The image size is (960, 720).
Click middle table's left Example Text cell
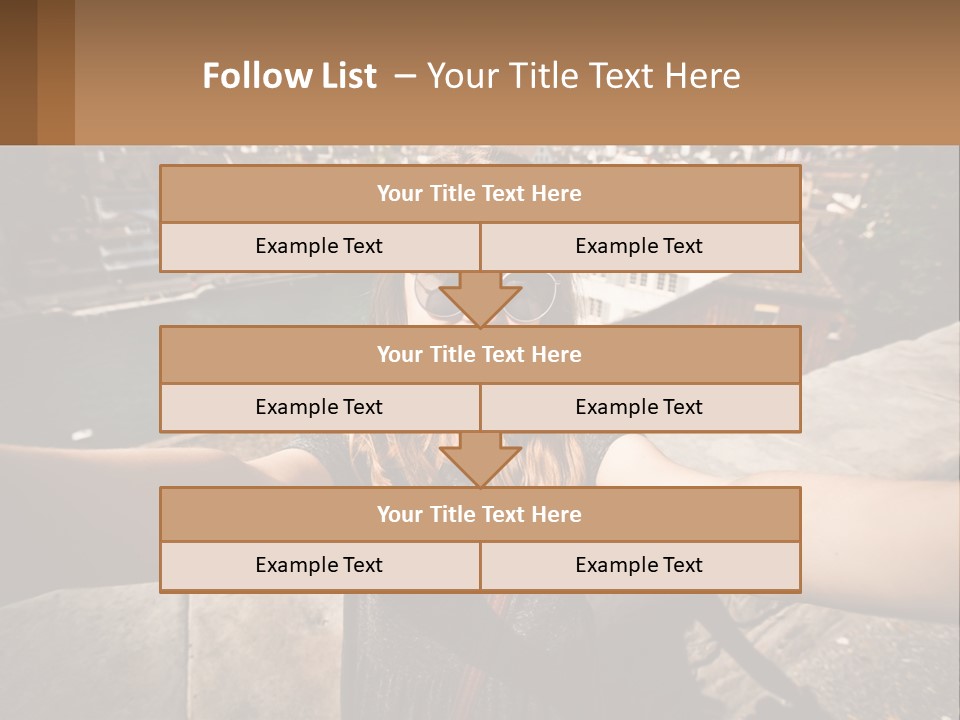click(319, 407)
